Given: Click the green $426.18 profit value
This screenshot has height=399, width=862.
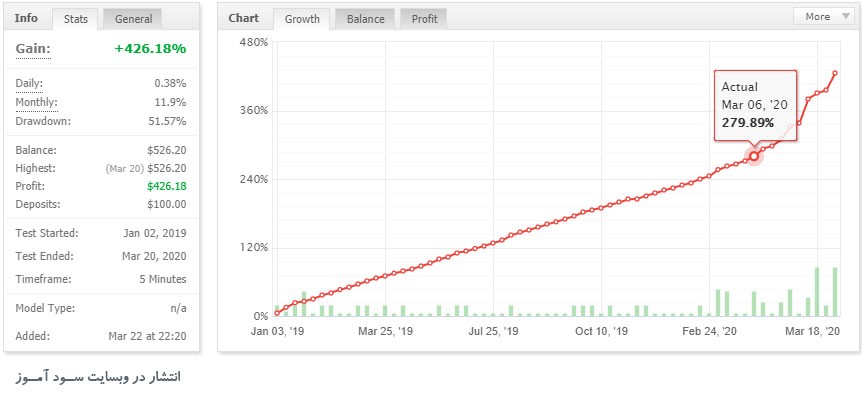Looking at the screenshot, I should [x=167, y=186].
